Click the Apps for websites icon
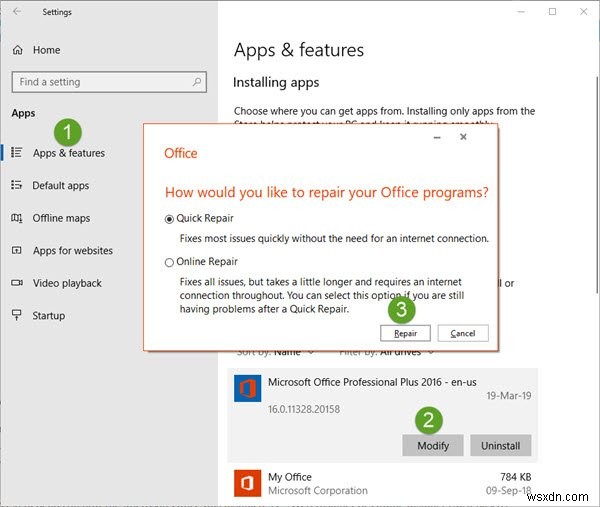 tap(16, 251)
